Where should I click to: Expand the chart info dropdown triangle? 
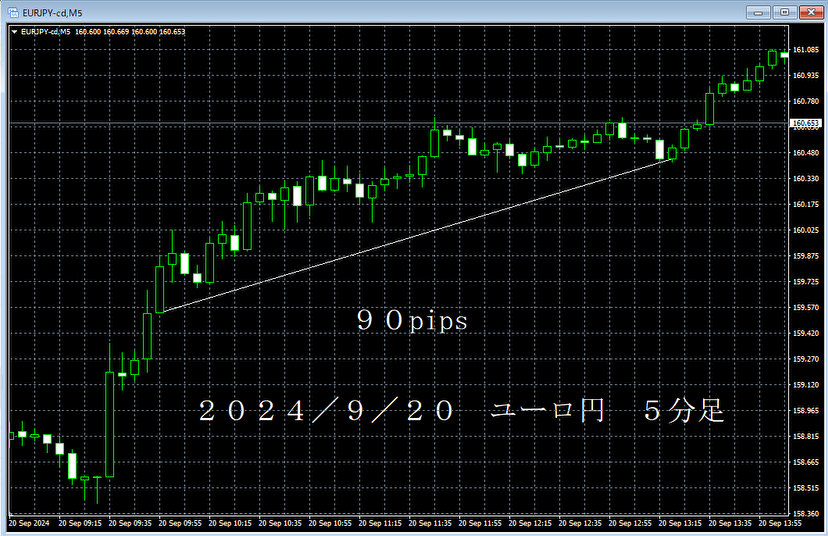point(14,32)
